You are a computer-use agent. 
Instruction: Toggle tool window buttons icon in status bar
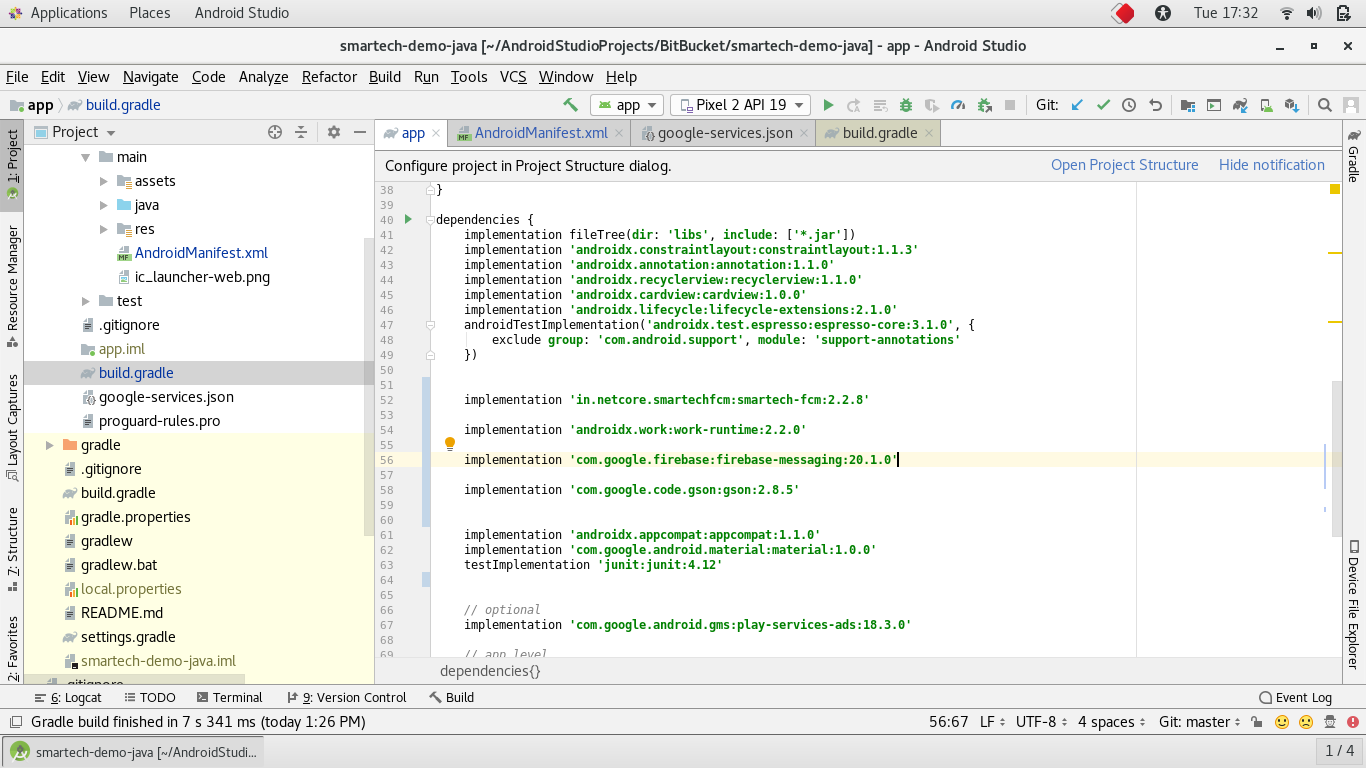click(x=15, y=722)
